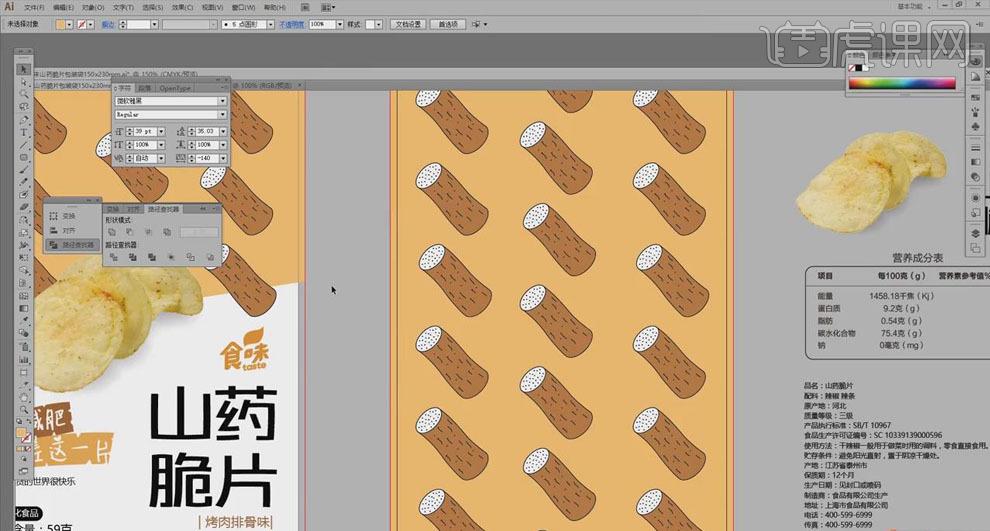Screen dimensions: 990x531
Task: Open the stroke weight dropdown in control bar
Action: [x=155, y=24]
